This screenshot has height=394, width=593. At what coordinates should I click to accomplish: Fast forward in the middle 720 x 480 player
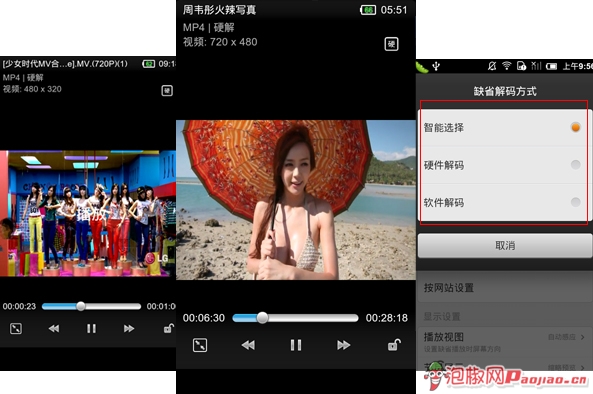pos(343,345)
